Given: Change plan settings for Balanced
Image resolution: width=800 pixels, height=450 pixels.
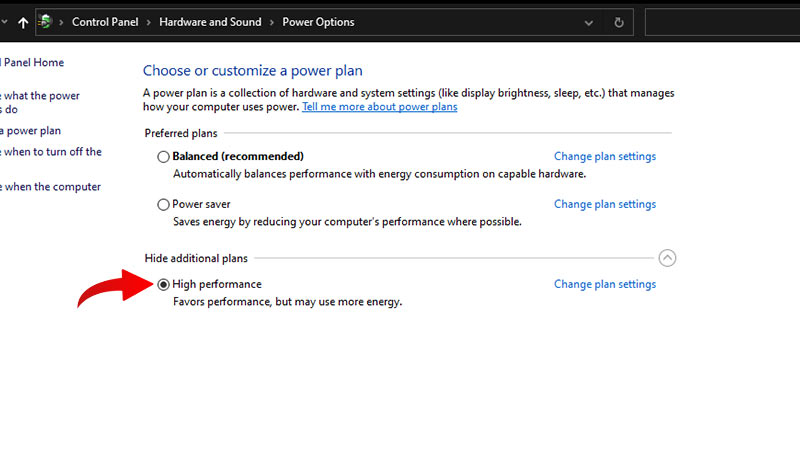Looking at the screenshot, I should 605,157.
